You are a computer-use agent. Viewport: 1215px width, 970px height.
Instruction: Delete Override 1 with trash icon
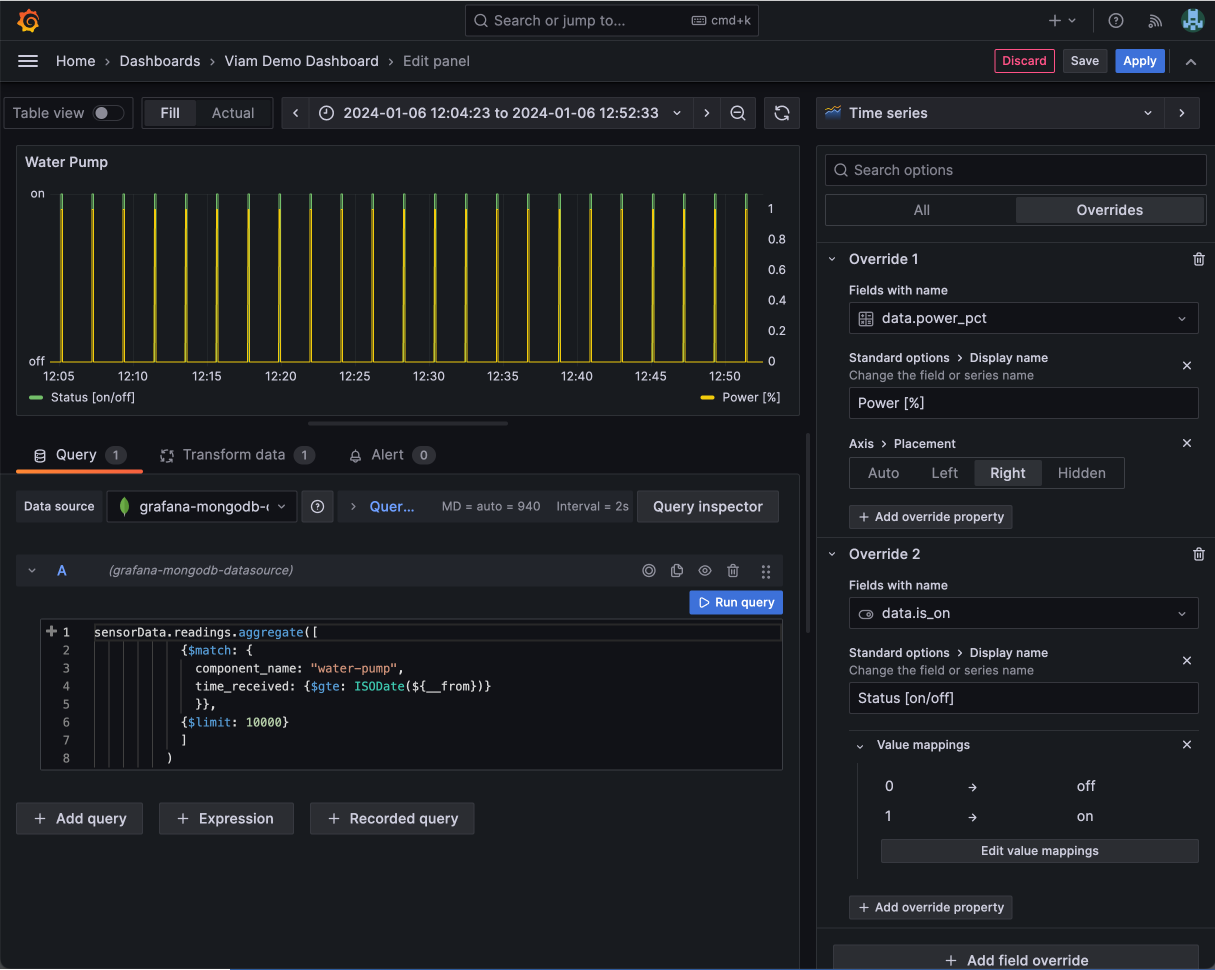pos(1199,259)
